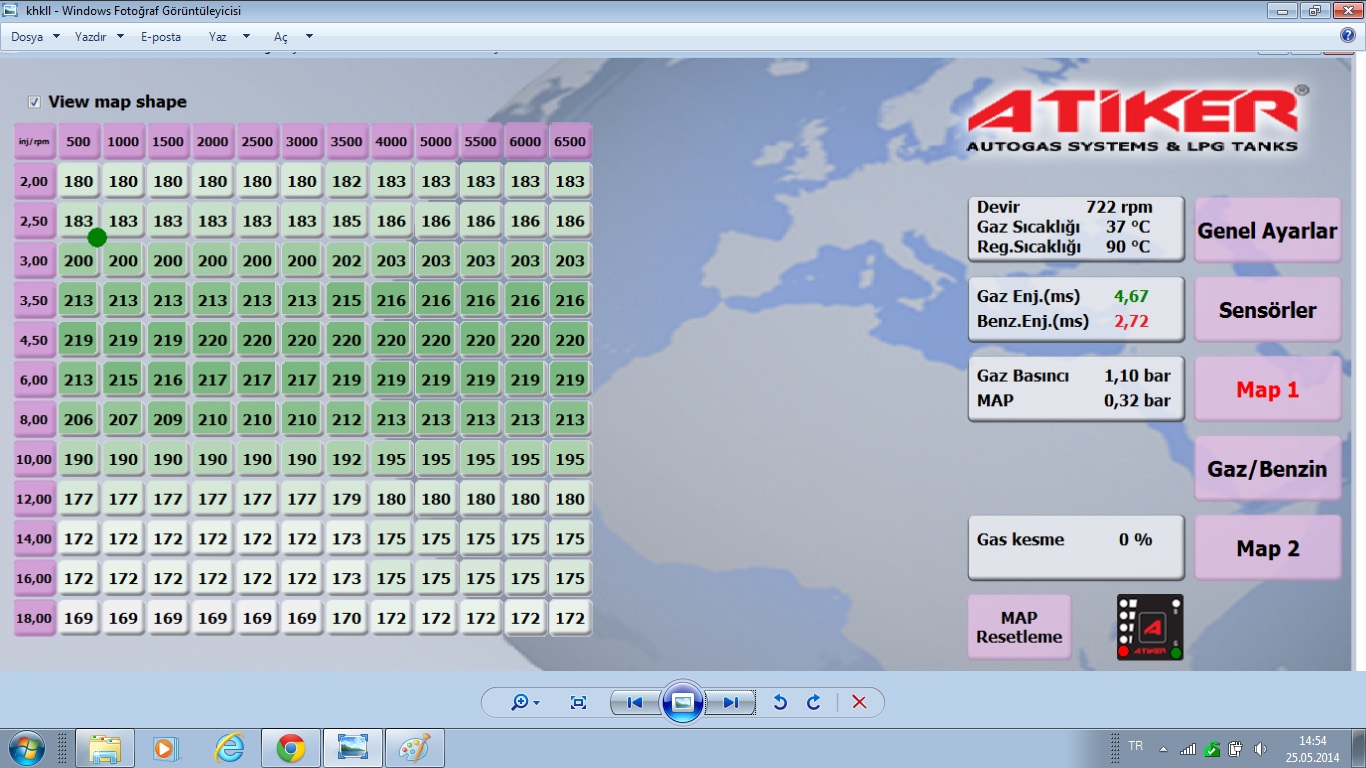Click the MAP Resetleme button
Viewport: 1366px width, 768px height.
pos(1019,627)
